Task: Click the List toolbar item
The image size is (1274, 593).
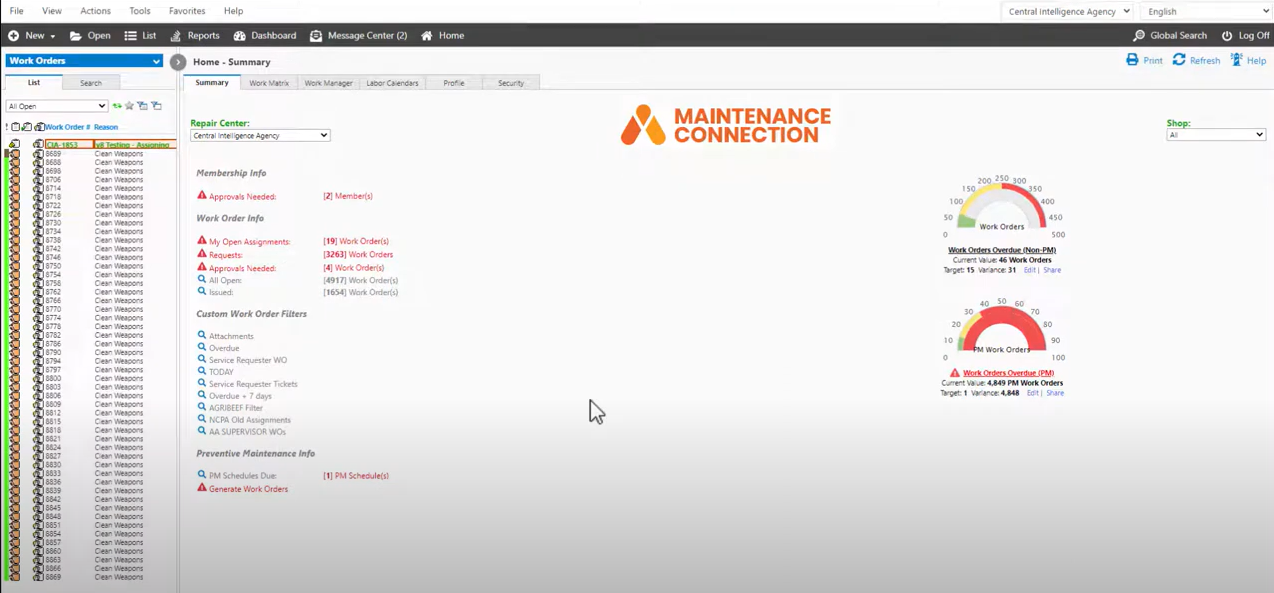Action: pyautogui.click(x=140, y=36)
